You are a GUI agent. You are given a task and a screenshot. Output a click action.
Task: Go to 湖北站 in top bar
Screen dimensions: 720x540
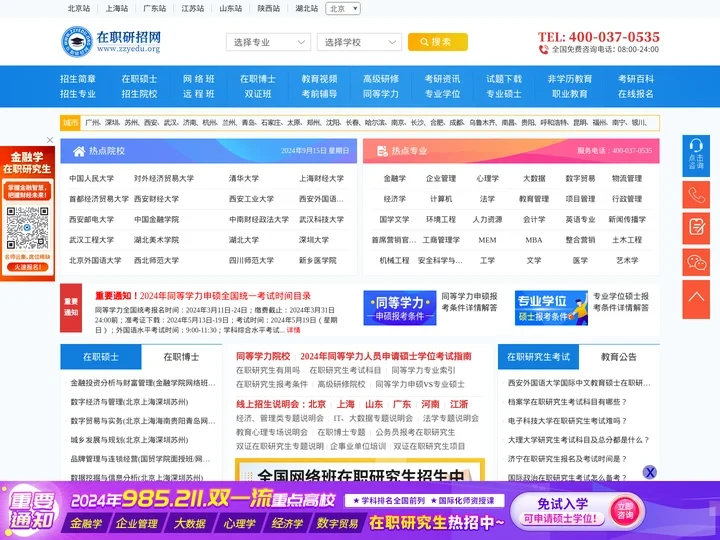(307, 9)
